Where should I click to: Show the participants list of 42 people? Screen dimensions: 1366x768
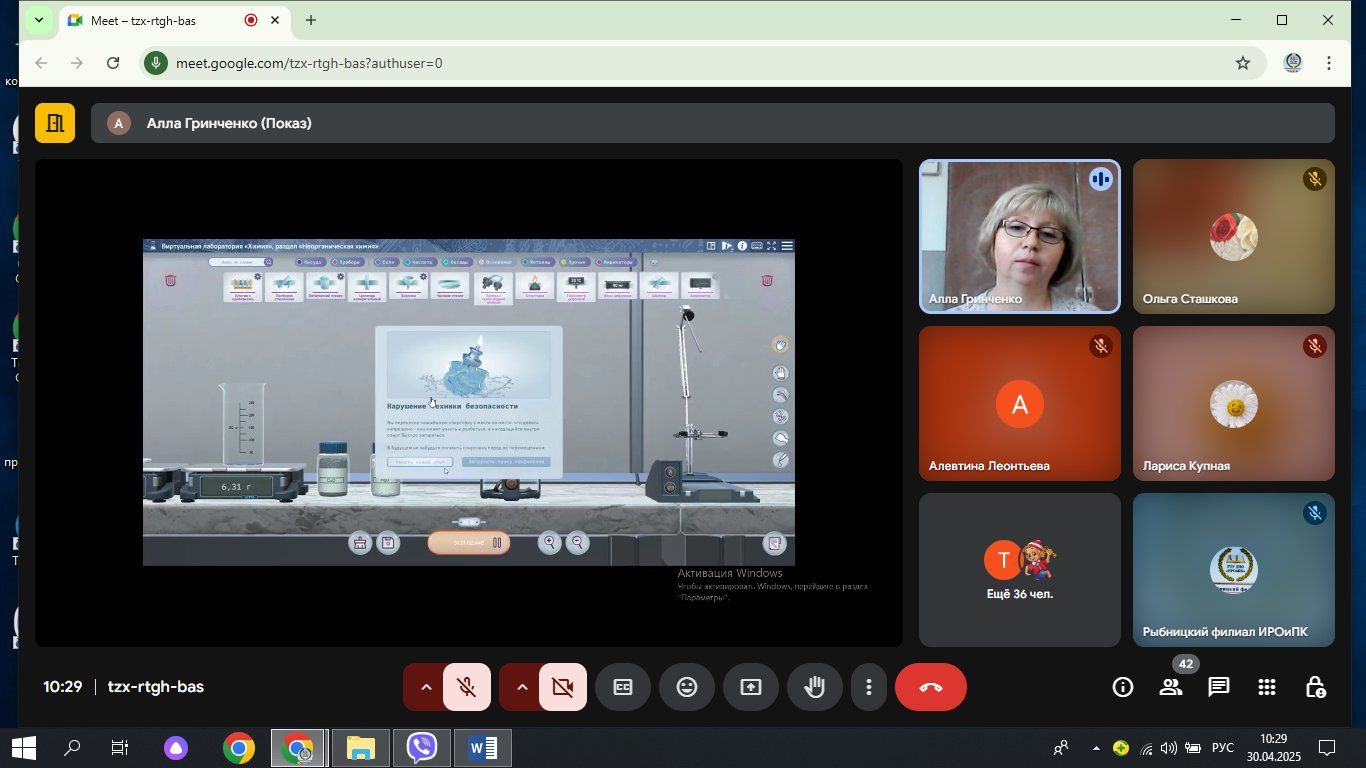click(1171, 687)
